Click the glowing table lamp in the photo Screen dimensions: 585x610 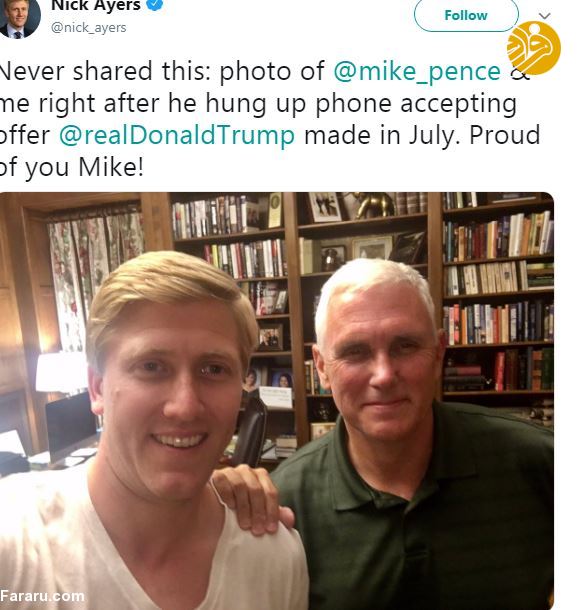tap(61, 372)
